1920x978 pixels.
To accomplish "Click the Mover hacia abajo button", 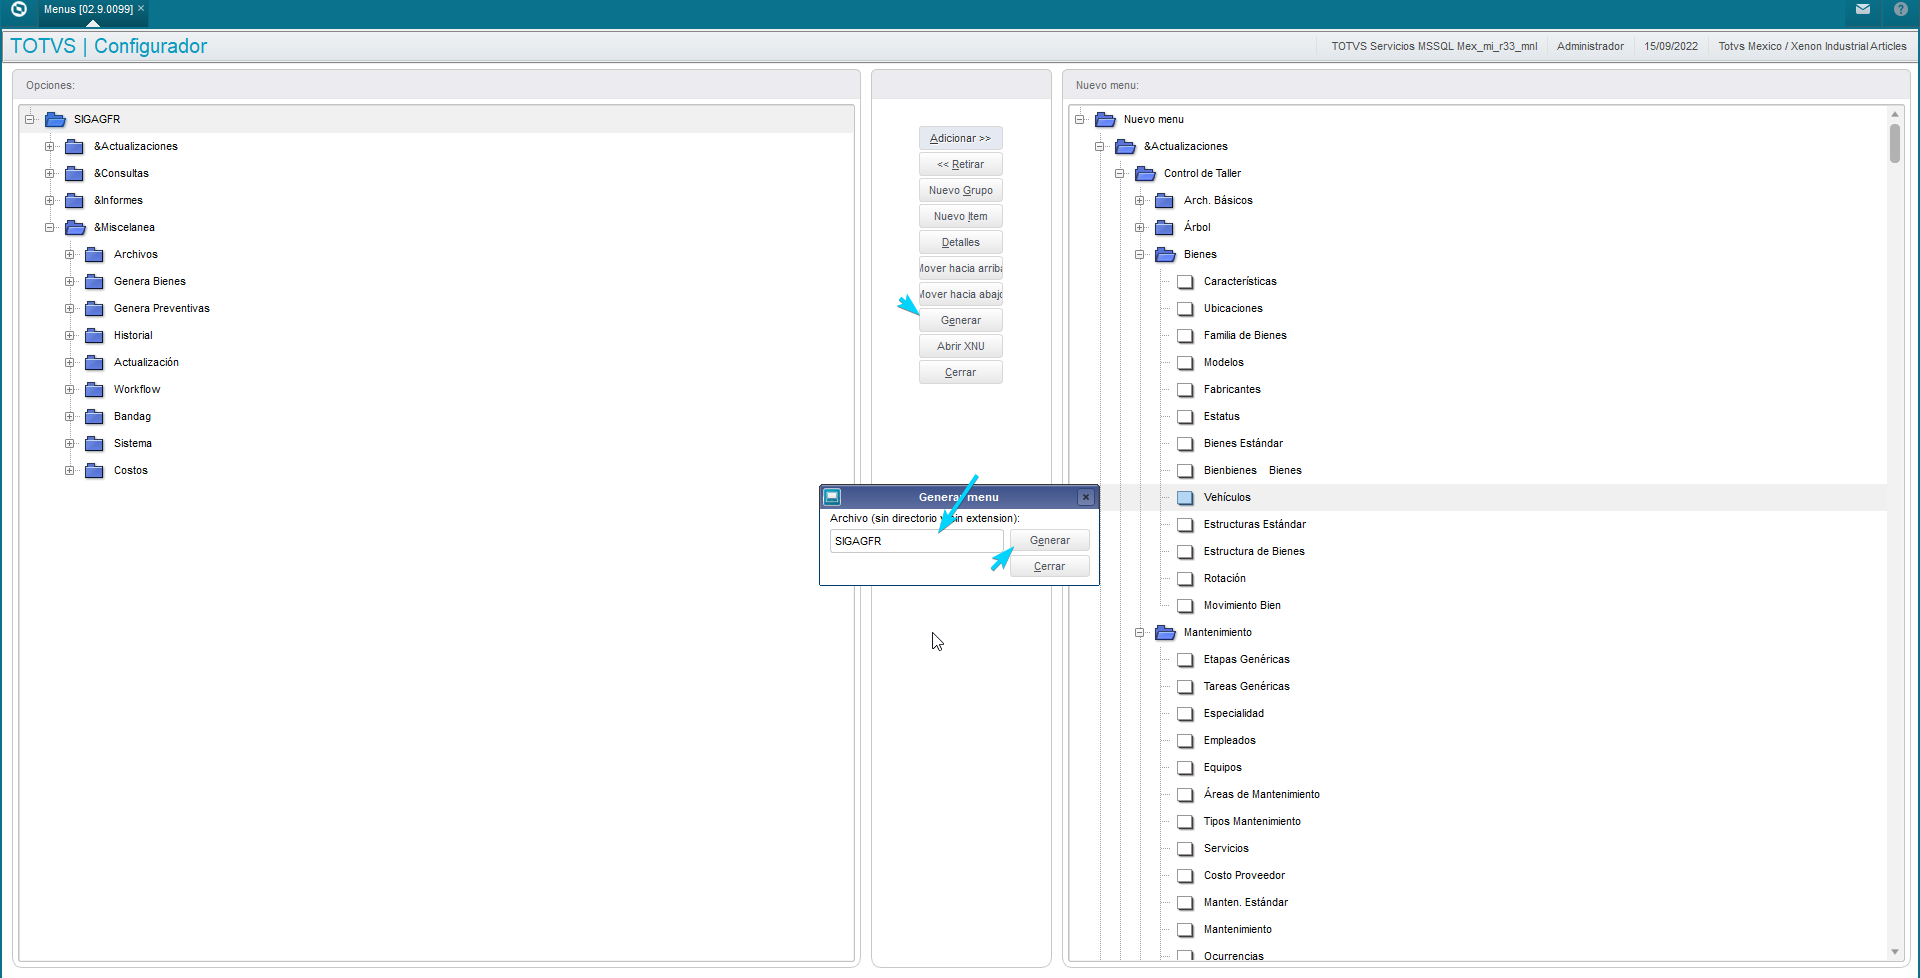I will (x=960, y=294).
